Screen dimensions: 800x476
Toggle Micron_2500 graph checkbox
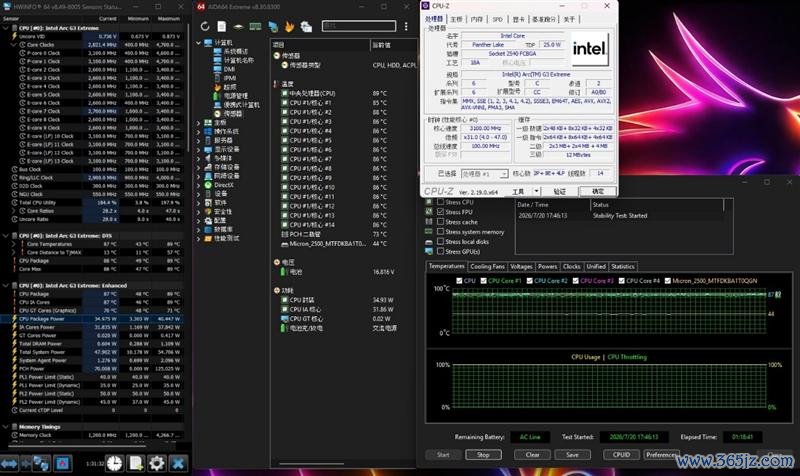coord(667,281)
